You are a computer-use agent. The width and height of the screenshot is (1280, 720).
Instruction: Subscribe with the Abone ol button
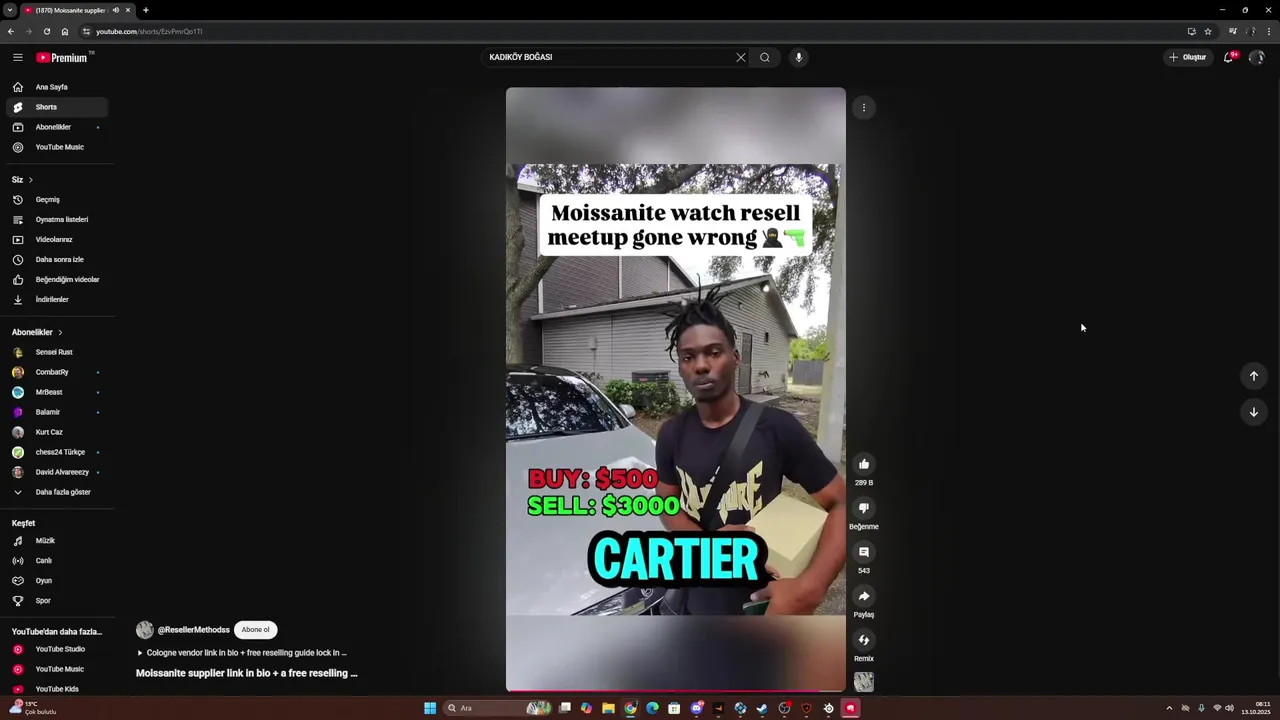[x=255, y=630]
